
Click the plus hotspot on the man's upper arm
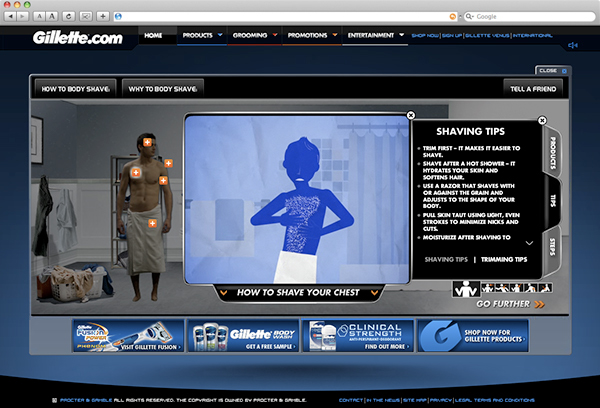[x=163, y=180]
